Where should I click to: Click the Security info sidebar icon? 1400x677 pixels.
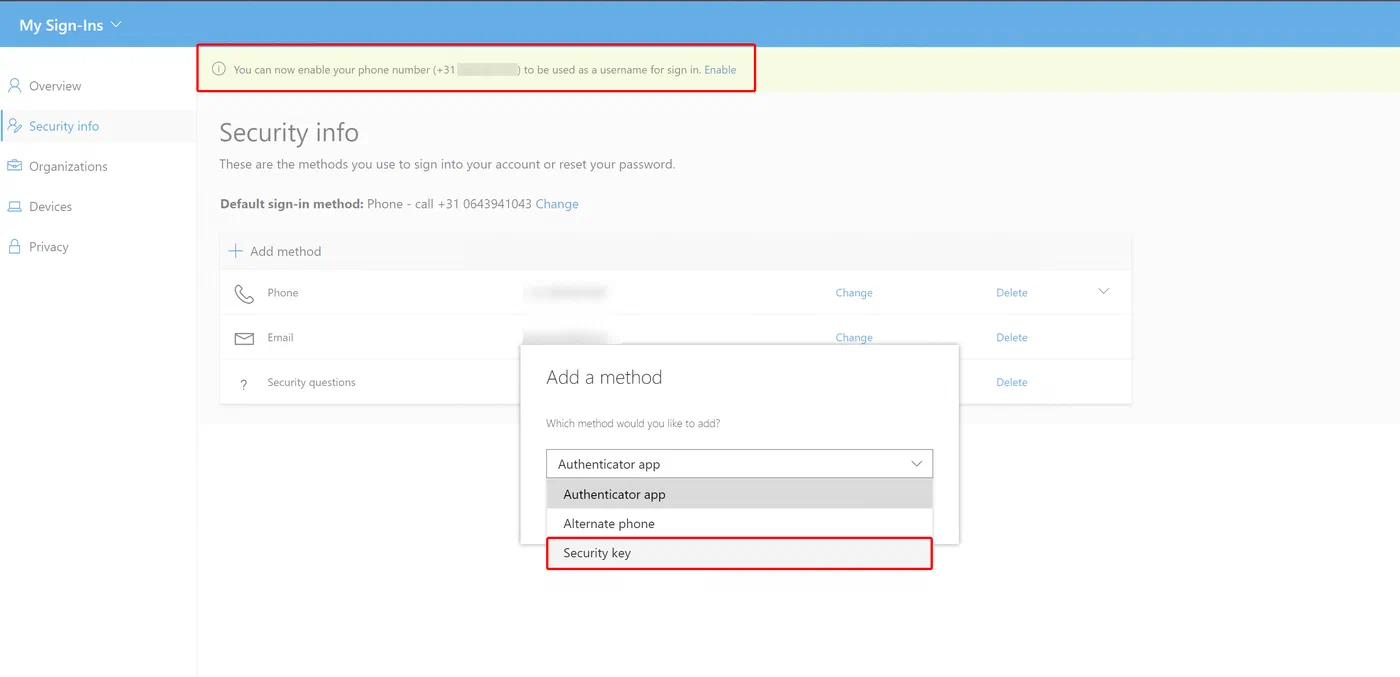pos(15,126)
